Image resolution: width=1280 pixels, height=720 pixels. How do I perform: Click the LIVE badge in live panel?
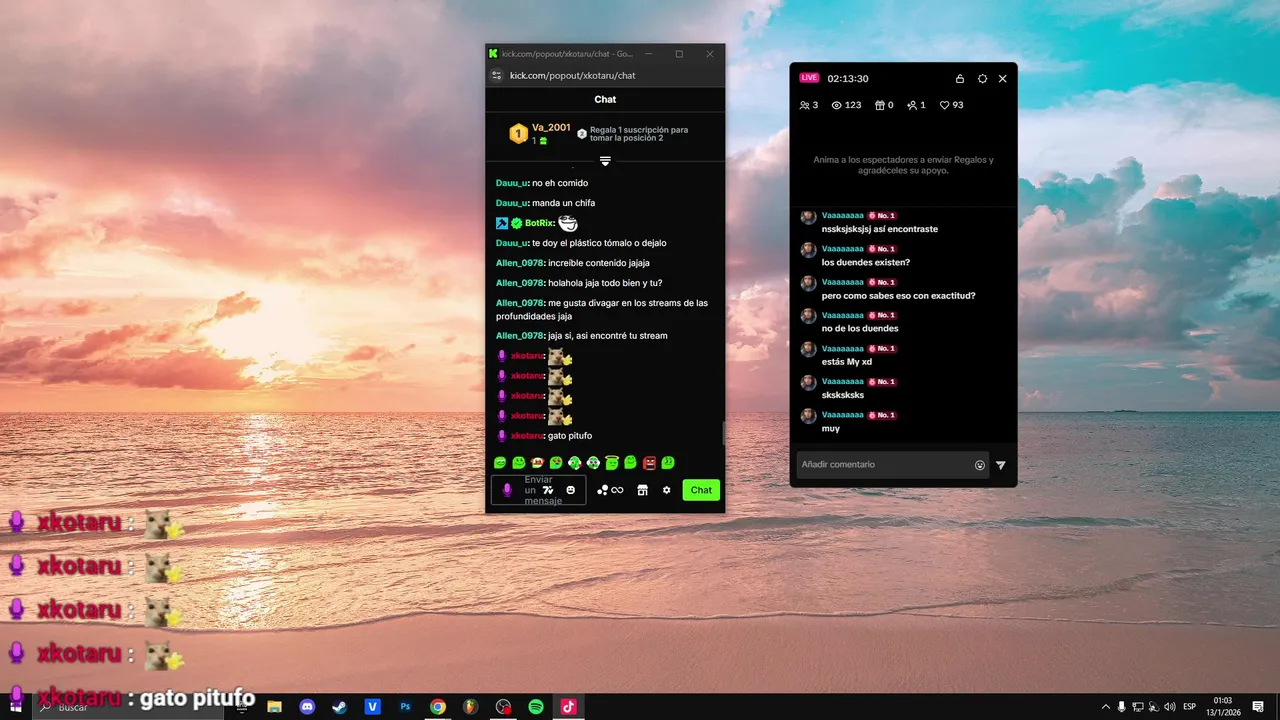(x=809, y=78)
